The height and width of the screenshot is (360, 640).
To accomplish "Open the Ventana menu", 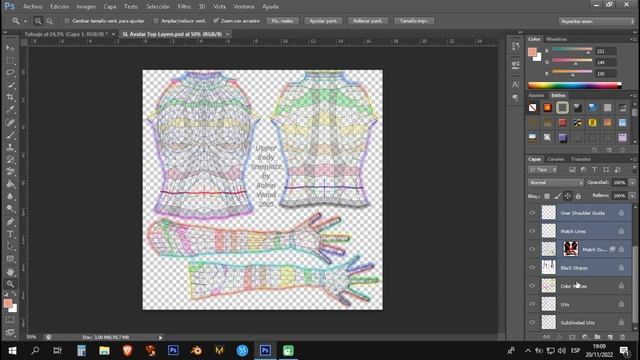I will pos(244,7).
